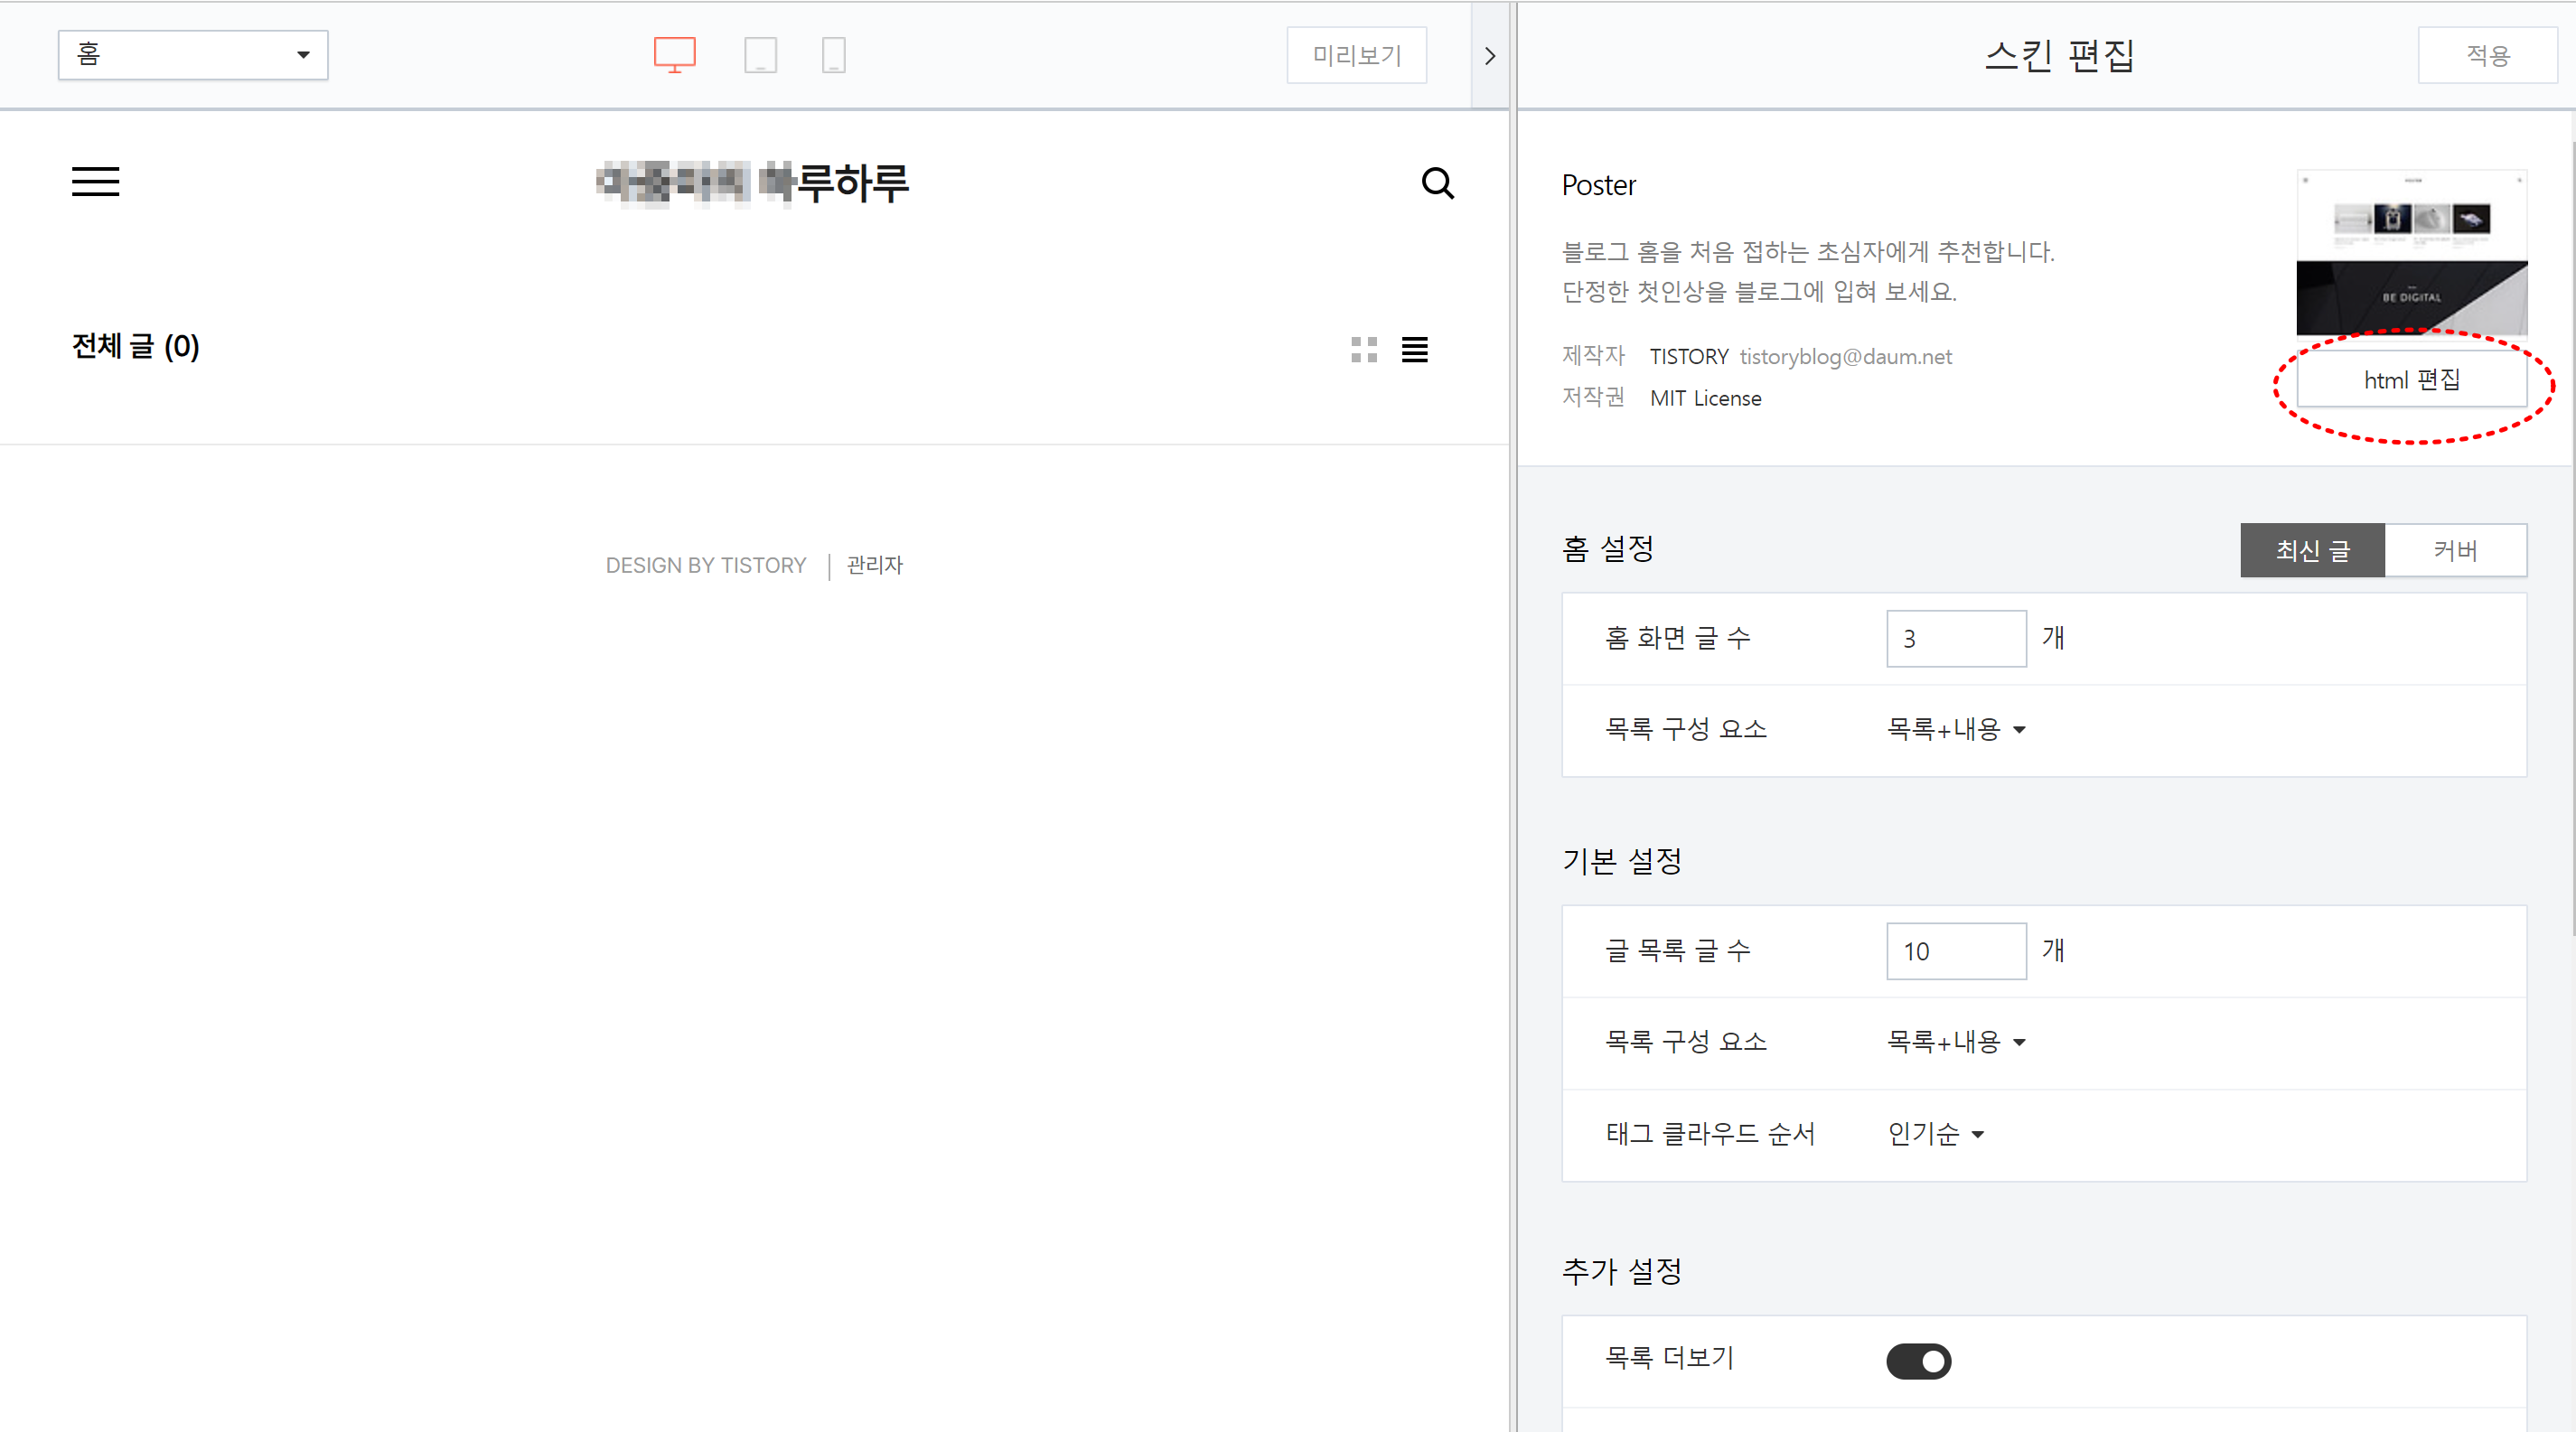The height and width of the screenshot is (1432, 2576).
Task: Click the 미리보기 preview button
Action: click(x=1356, y=55)
